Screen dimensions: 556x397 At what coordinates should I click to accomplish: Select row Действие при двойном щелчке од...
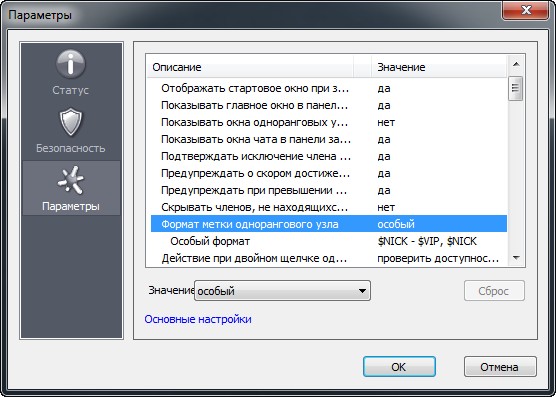329,258
